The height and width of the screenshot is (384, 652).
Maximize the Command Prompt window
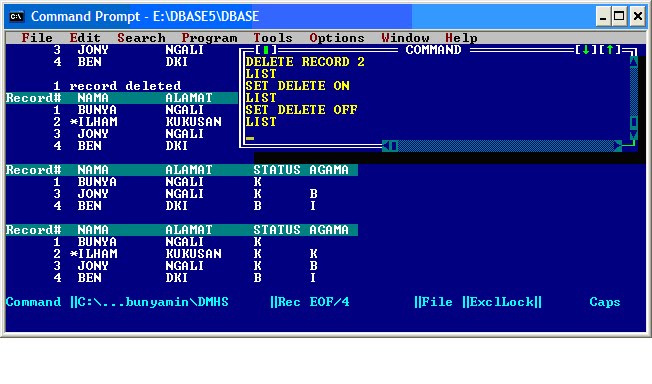(x=619, y=17)
